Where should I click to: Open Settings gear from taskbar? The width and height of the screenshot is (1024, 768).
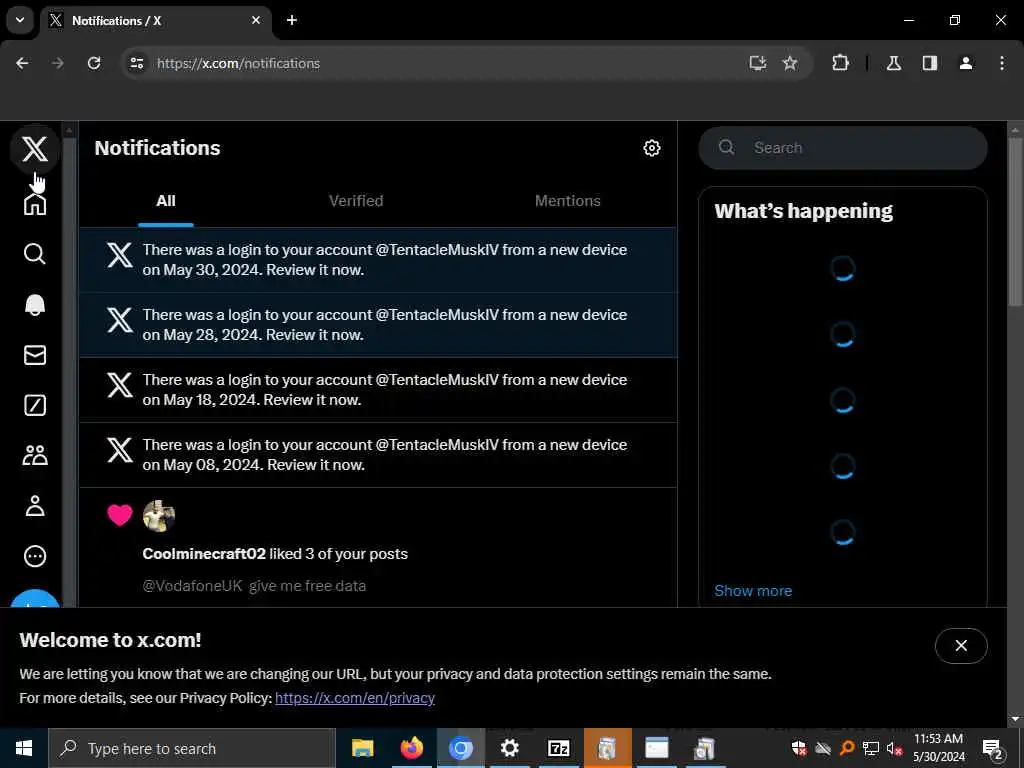click(509, 748)
